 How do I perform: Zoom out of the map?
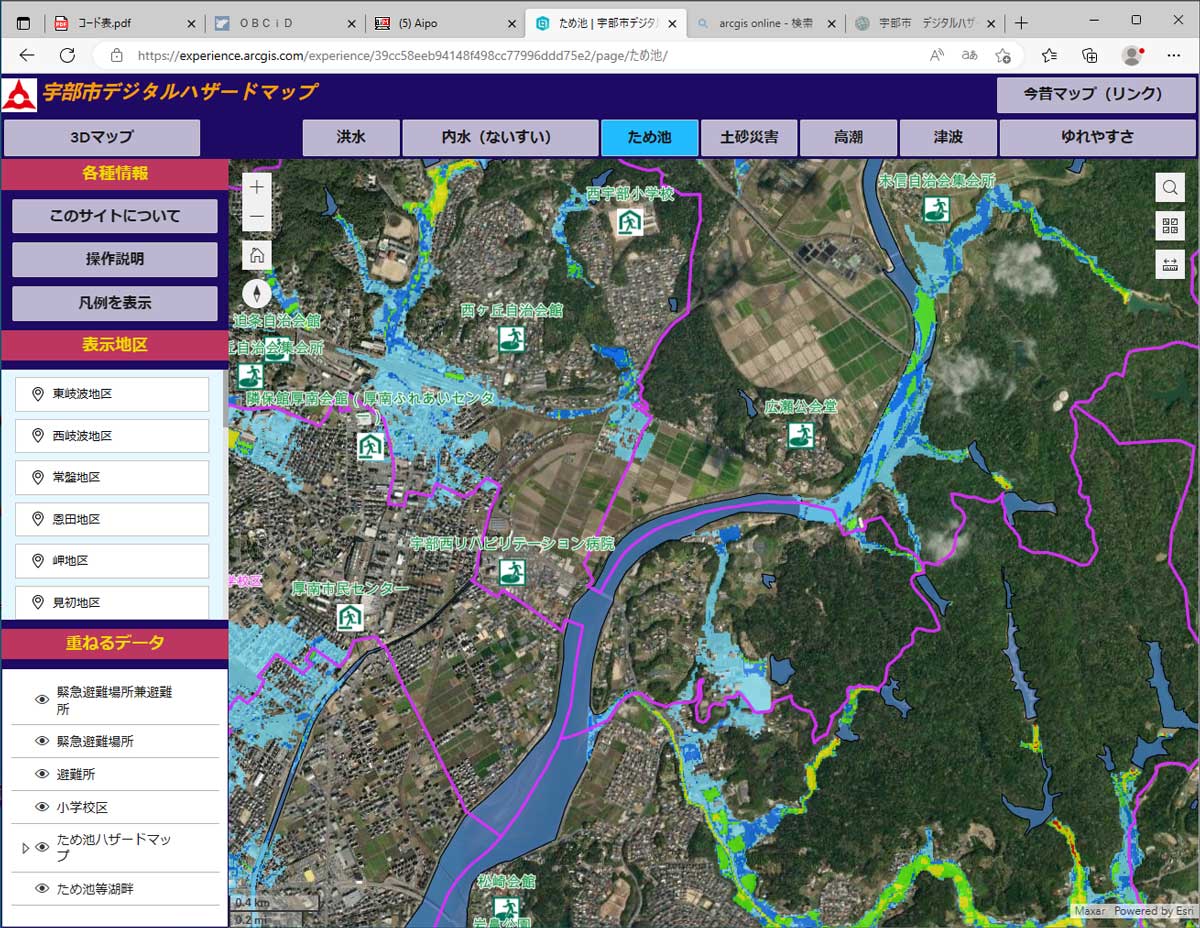[257, 216]
